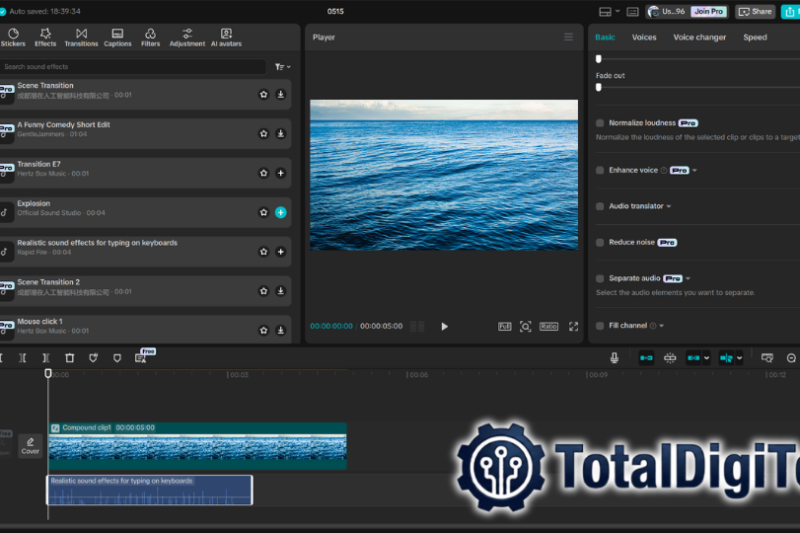Delete the selected clip with trash icon
The height and width of the screenshot is (533, 800).
[x=70, y=358]
